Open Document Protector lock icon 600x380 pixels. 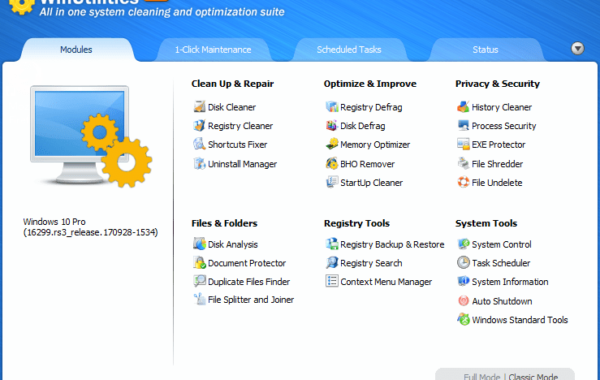click(x=199, y=263)
